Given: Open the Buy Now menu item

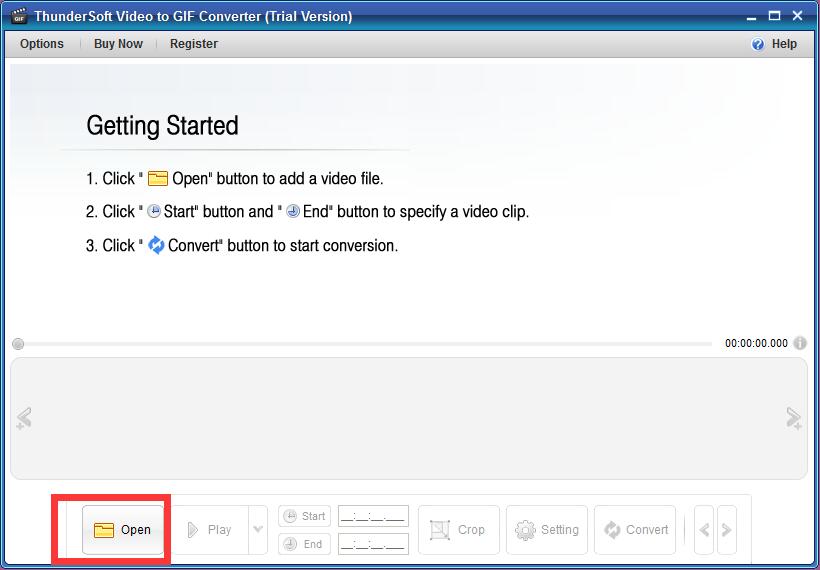Looking at the screenshot, I should tap(118, 44).
